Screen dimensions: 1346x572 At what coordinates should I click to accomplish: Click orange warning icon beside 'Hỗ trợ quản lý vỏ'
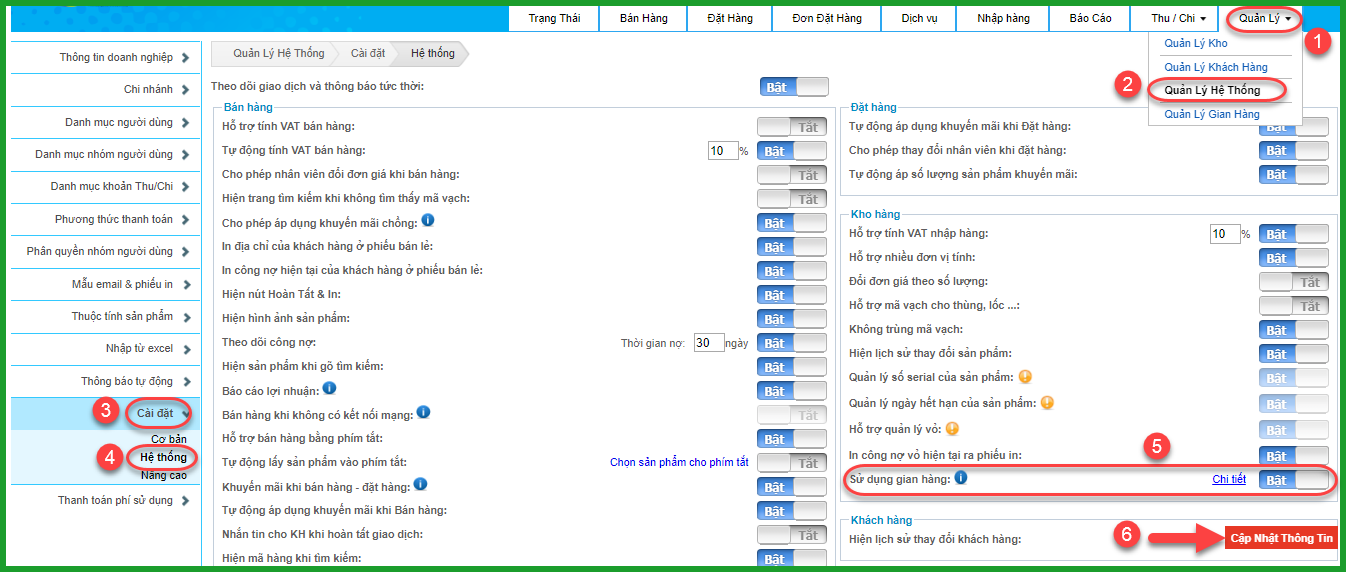[952, 429]
